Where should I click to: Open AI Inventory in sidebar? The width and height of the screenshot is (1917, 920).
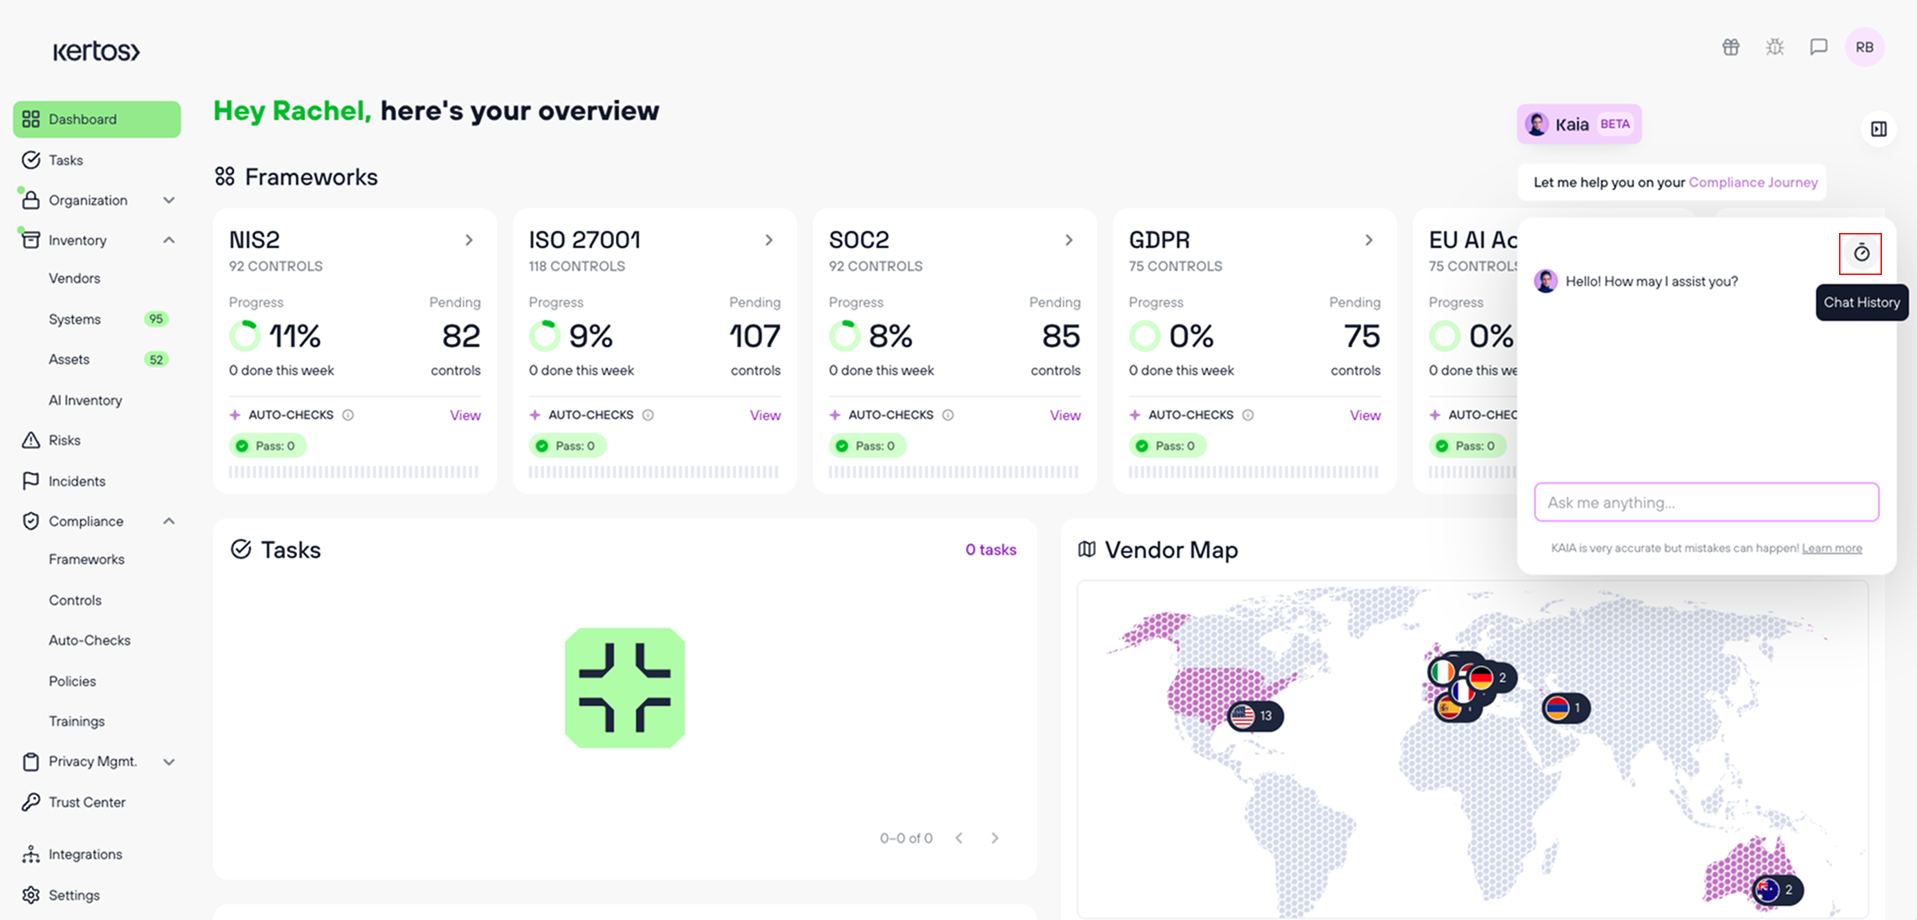[85, 400]
